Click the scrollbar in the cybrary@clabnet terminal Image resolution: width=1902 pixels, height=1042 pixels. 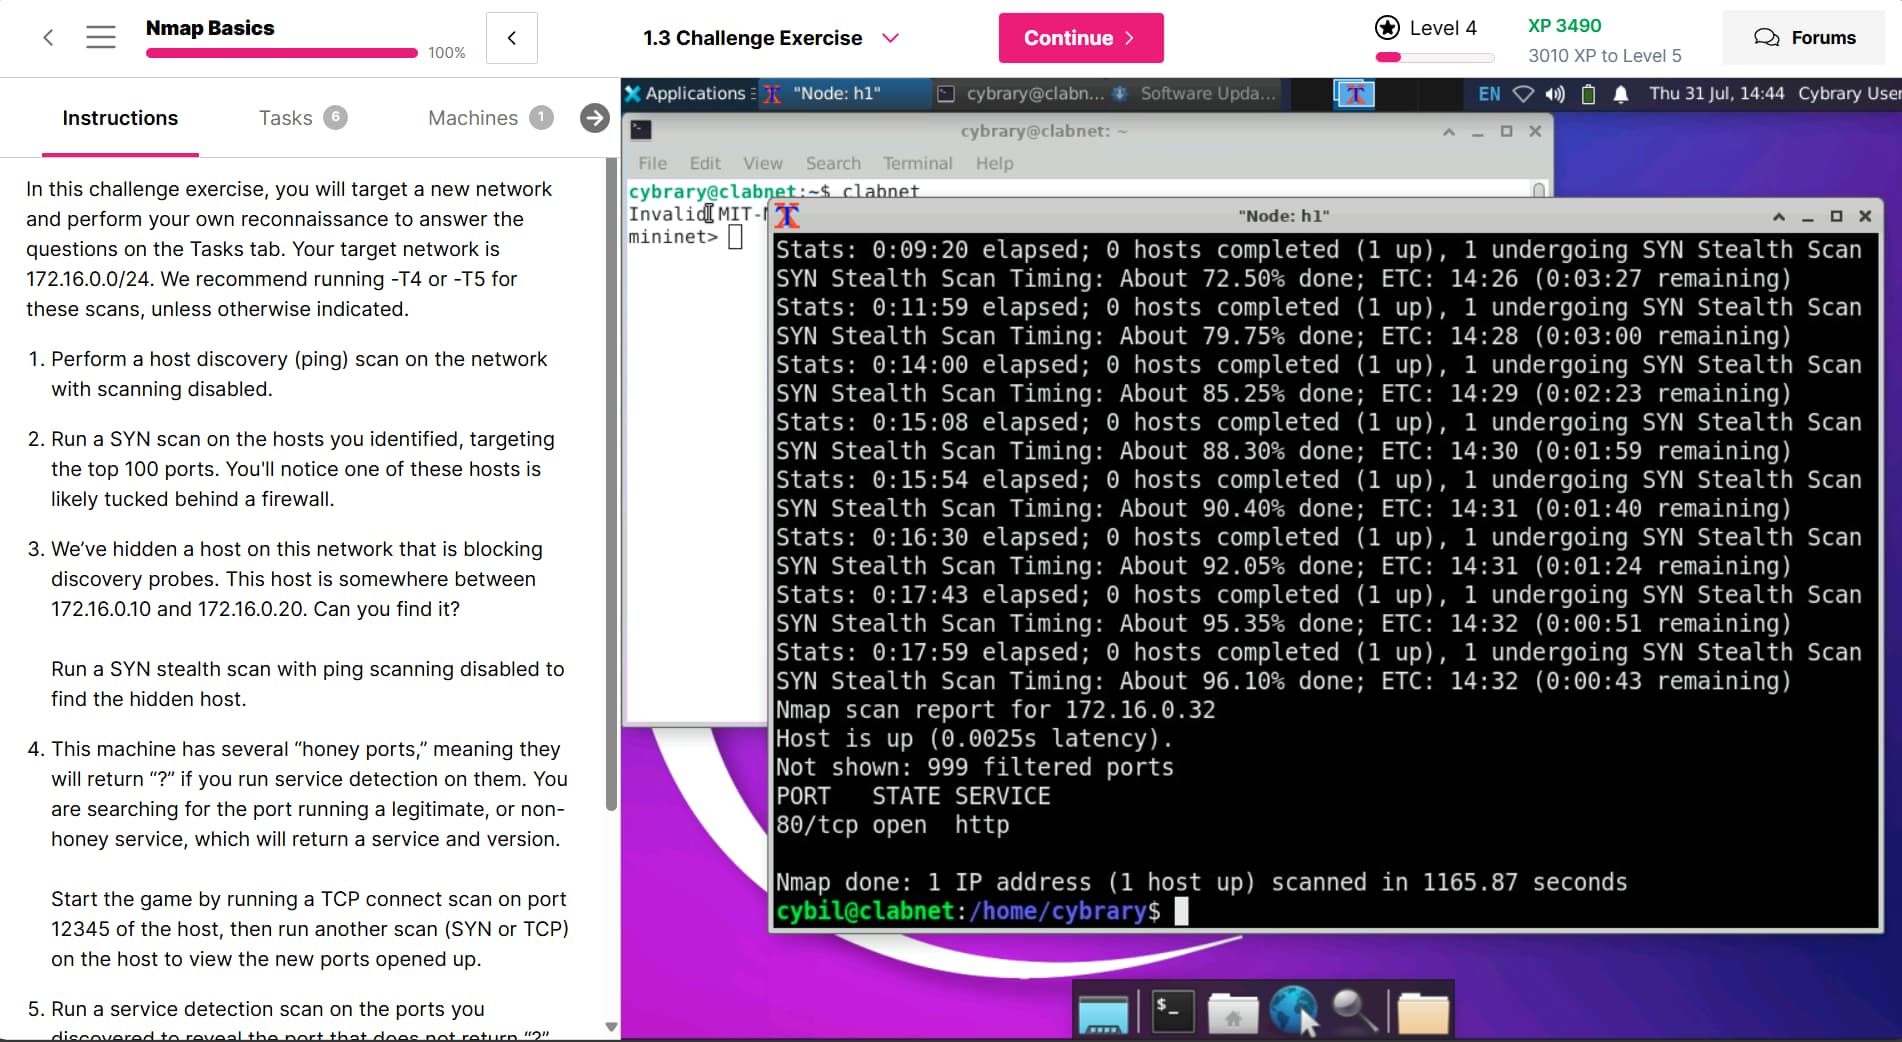(1539, 189)
